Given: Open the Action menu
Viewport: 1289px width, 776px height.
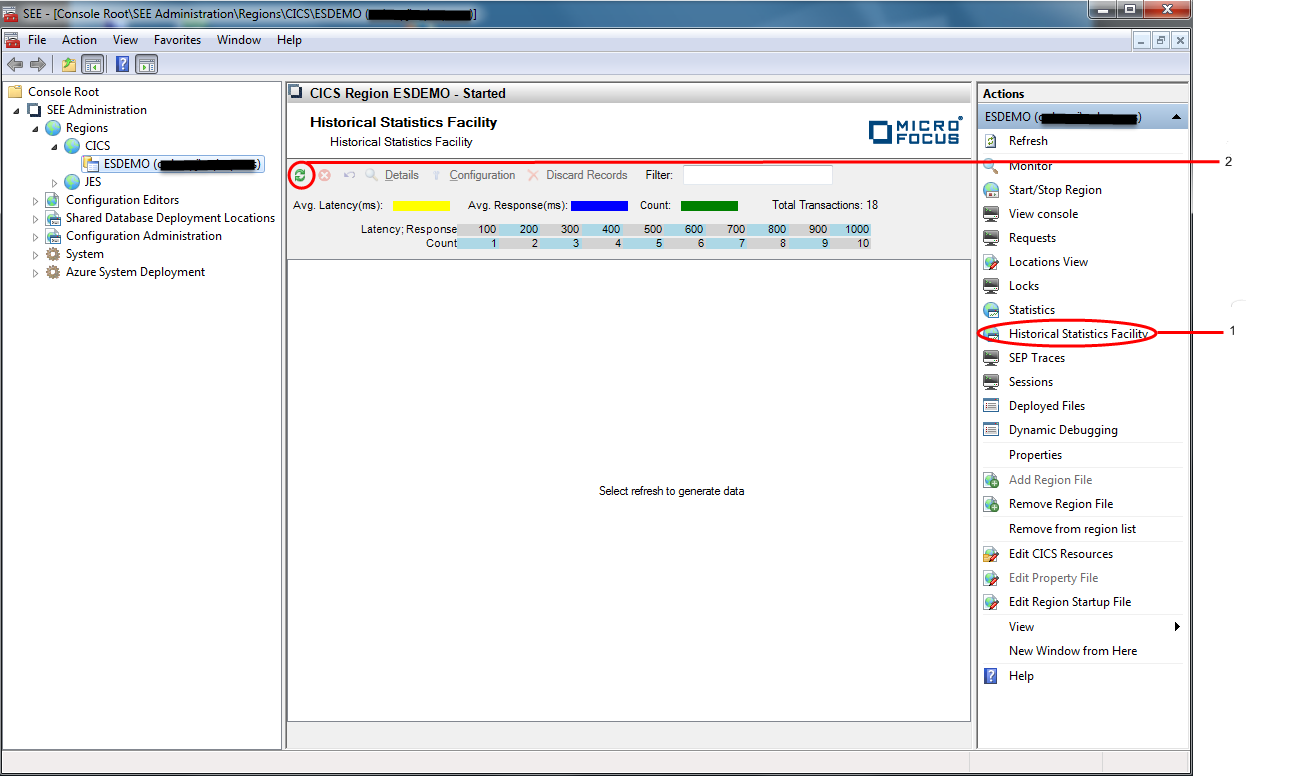Looking at the screenshot, I should tap(79, 40).
